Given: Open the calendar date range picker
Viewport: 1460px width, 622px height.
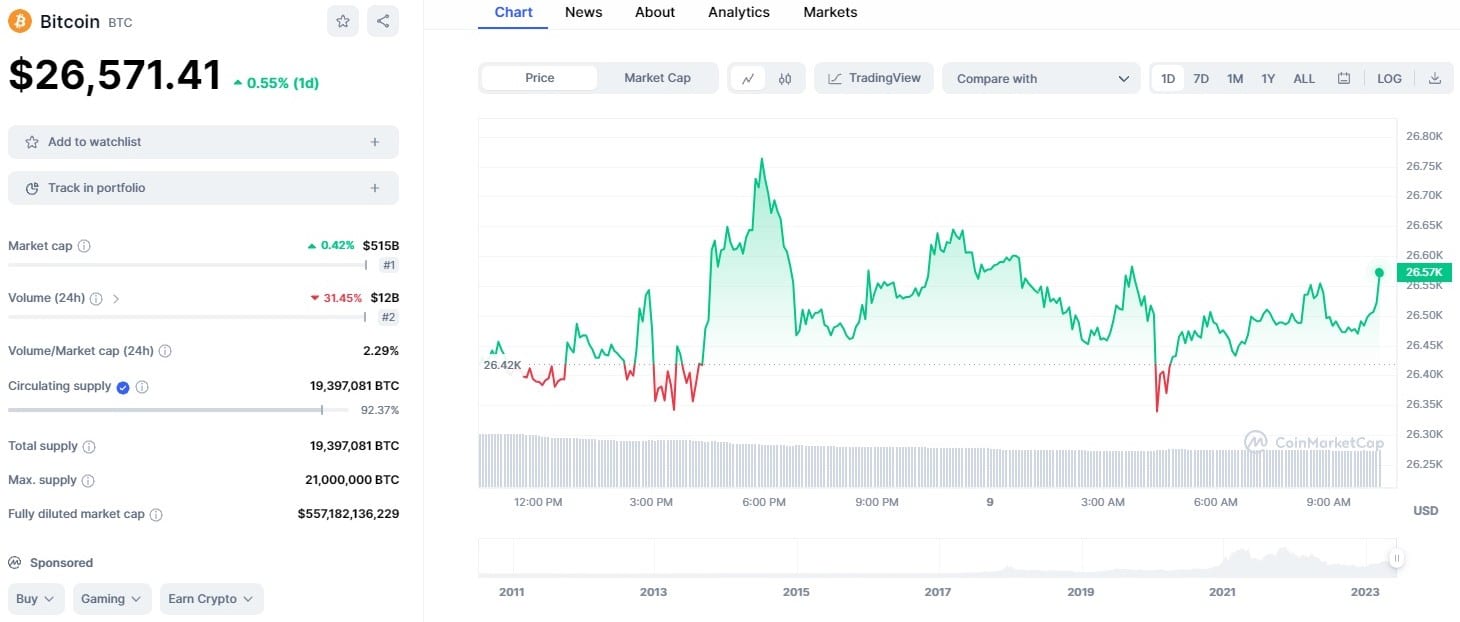Looking at the screenshot, I should point(1344,78).
